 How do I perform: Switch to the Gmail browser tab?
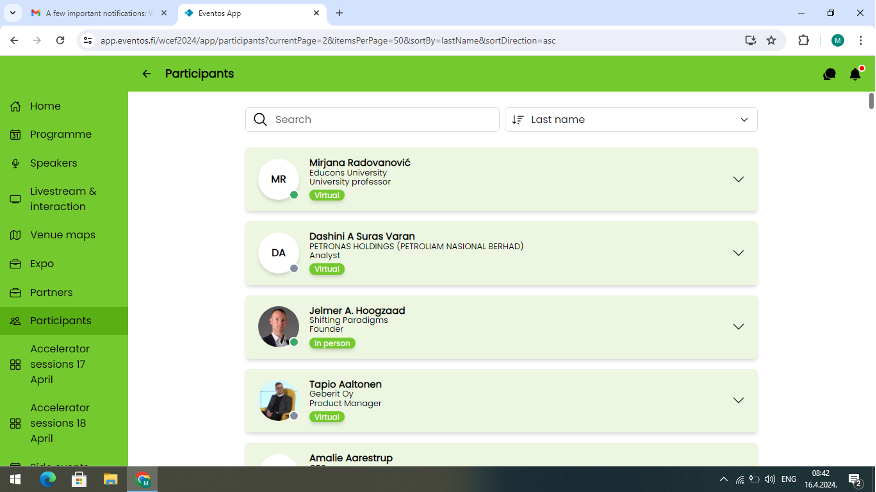pyautogui.click(x=92, y=13)
